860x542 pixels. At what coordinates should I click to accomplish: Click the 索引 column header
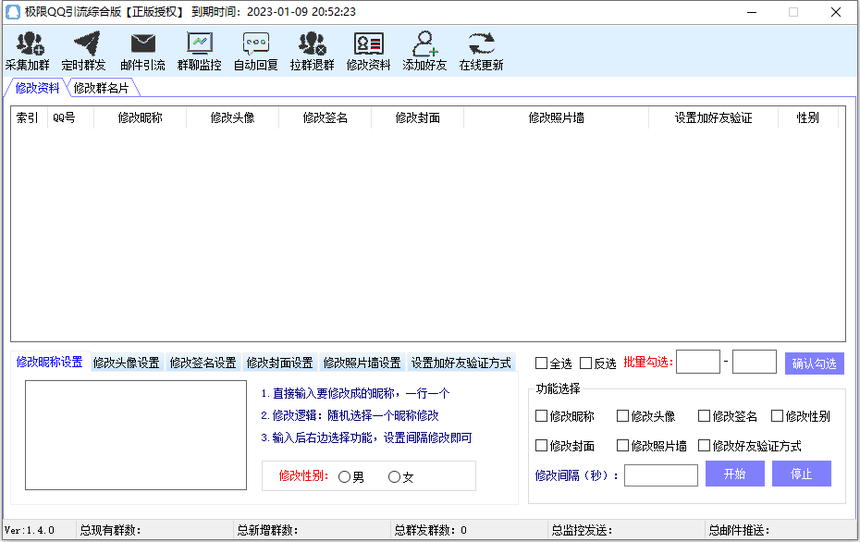[29, 117]
